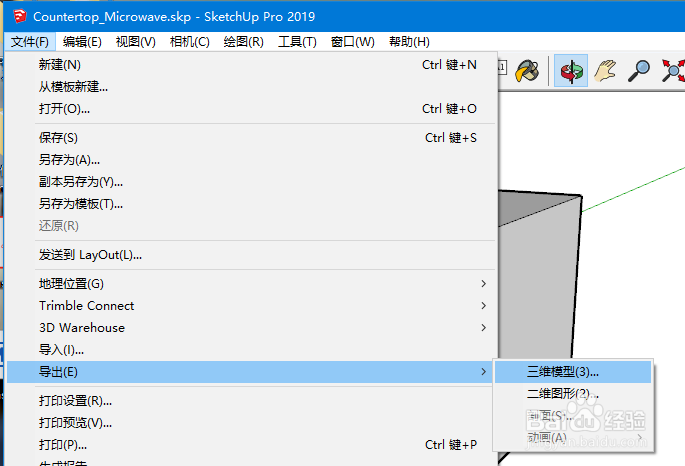Expand the 动画(A) export submenu

pos(573,438)
